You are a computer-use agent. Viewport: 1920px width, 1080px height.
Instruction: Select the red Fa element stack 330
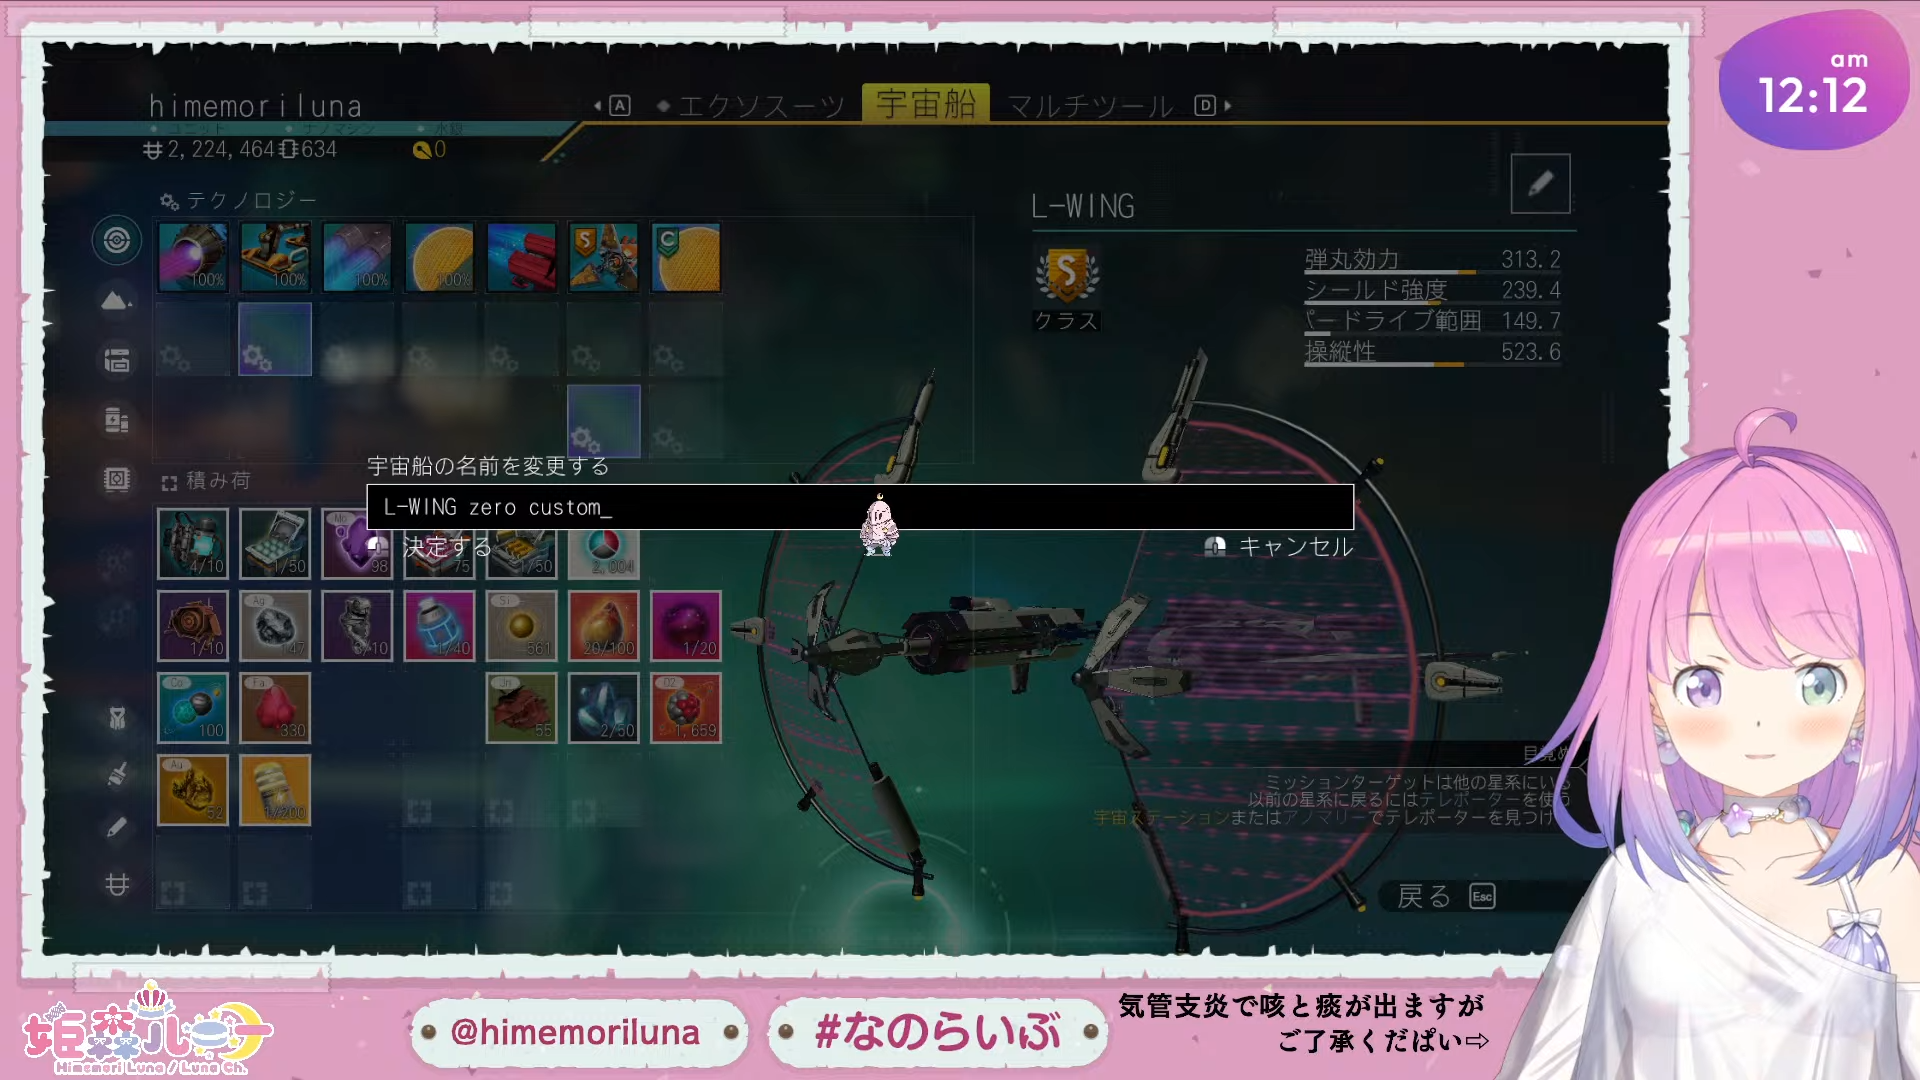275,707
